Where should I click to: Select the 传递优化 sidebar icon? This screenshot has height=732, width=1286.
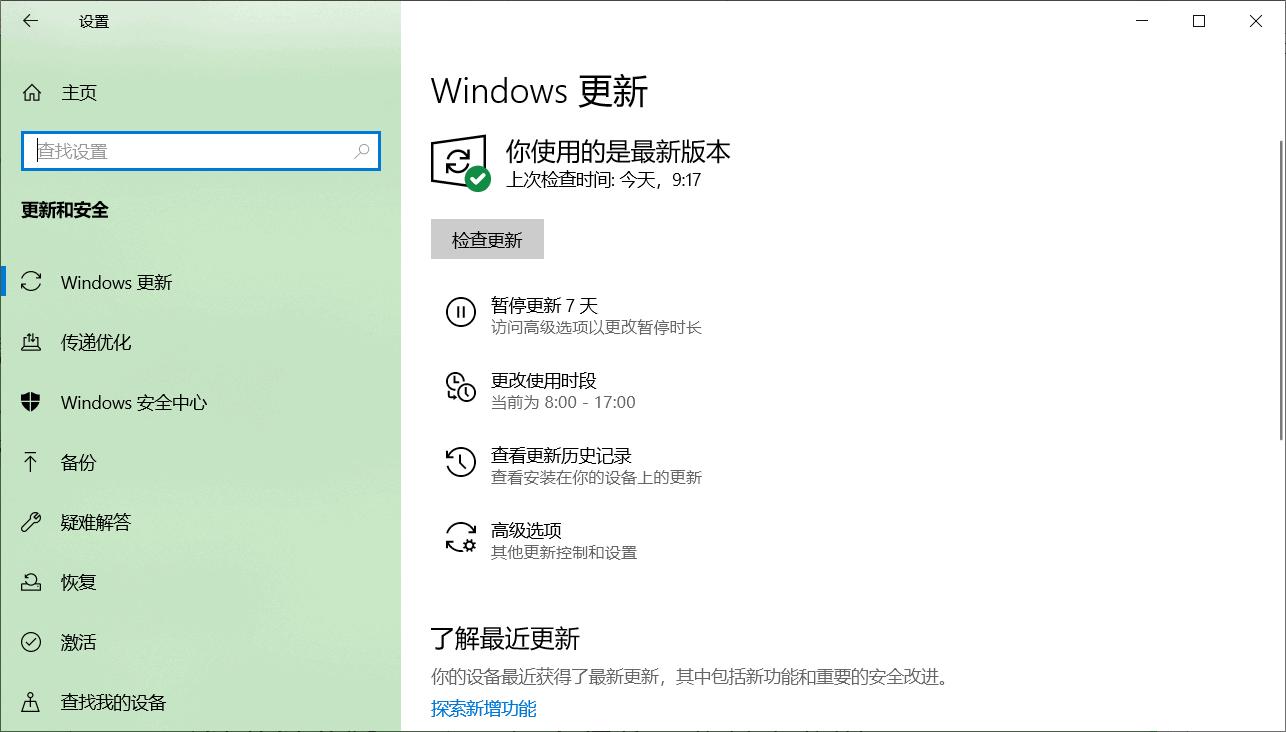click(x=31, y=342)
